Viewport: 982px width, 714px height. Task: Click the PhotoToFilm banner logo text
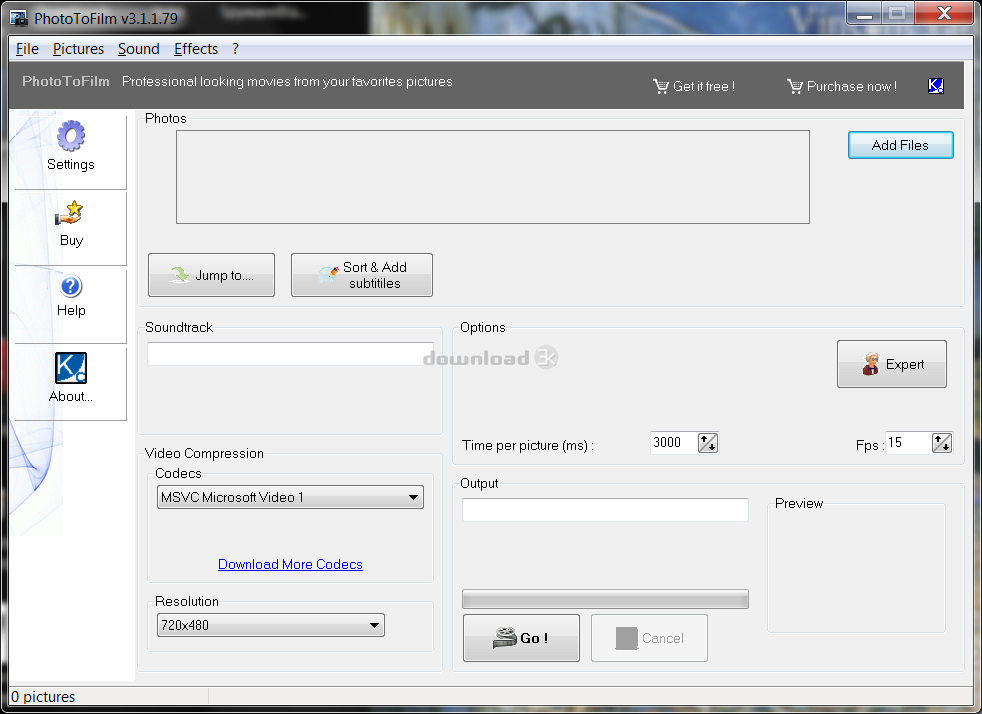[66, 81]
